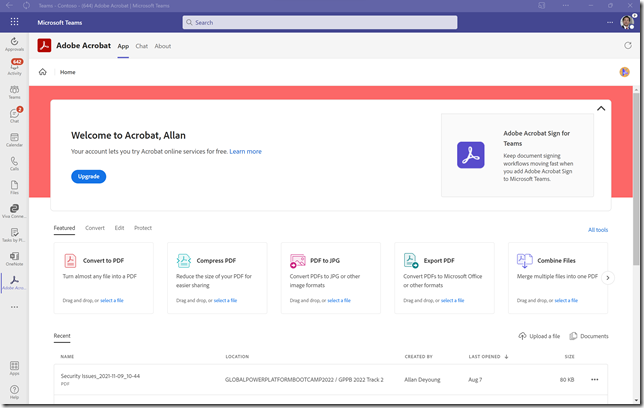Click the vertical scrollbar thumb

(x=636, y=179)
